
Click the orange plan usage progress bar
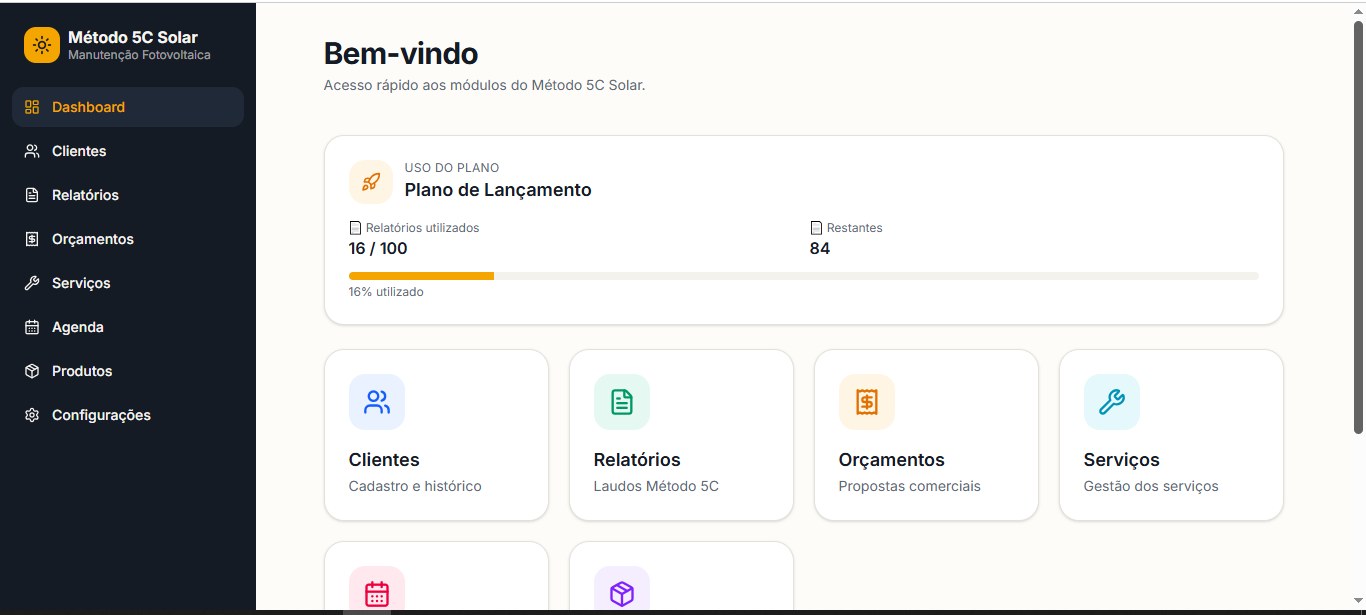(x=421, y=275)
